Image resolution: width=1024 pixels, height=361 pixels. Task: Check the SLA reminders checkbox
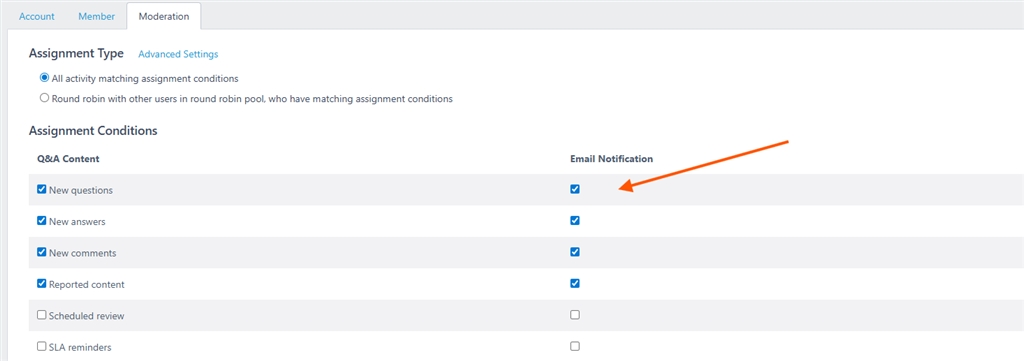click(42, 346)
